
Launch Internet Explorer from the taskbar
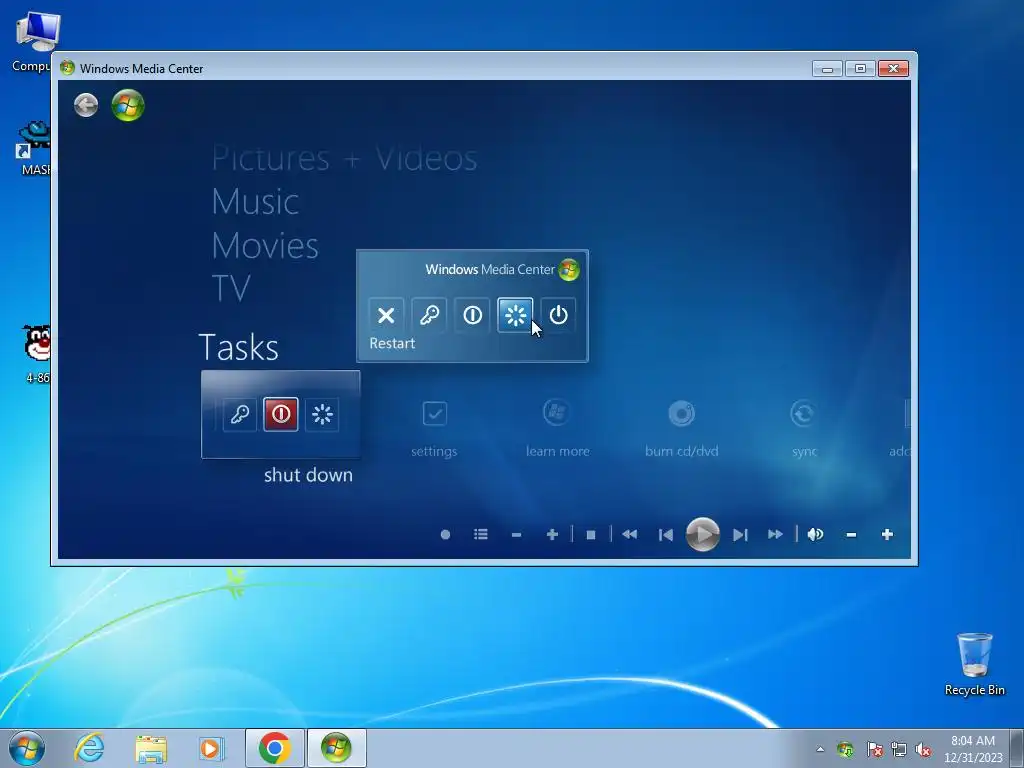pyautogui.click(x=89, y=748)
